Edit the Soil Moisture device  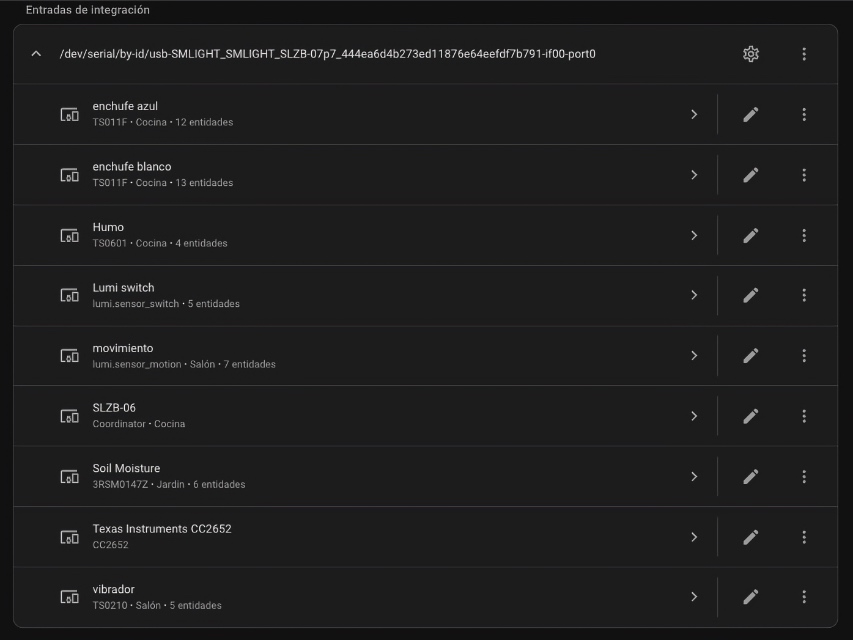click(751, 477)
